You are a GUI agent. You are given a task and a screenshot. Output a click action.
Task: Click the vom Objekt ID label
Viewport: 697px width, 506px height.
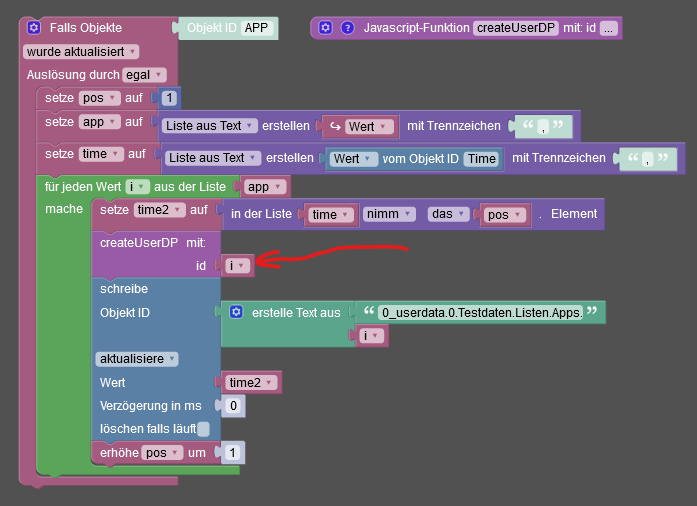tap(420, 159)
